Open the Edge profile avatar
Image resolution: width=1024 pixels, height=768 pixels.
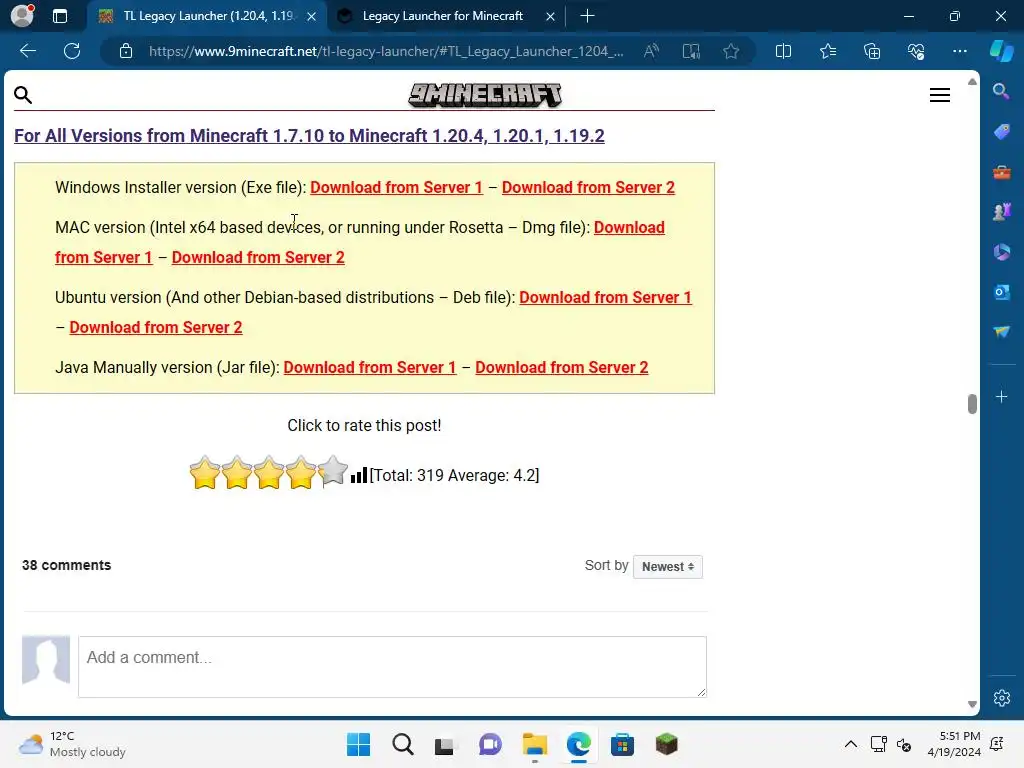[22, 15]
